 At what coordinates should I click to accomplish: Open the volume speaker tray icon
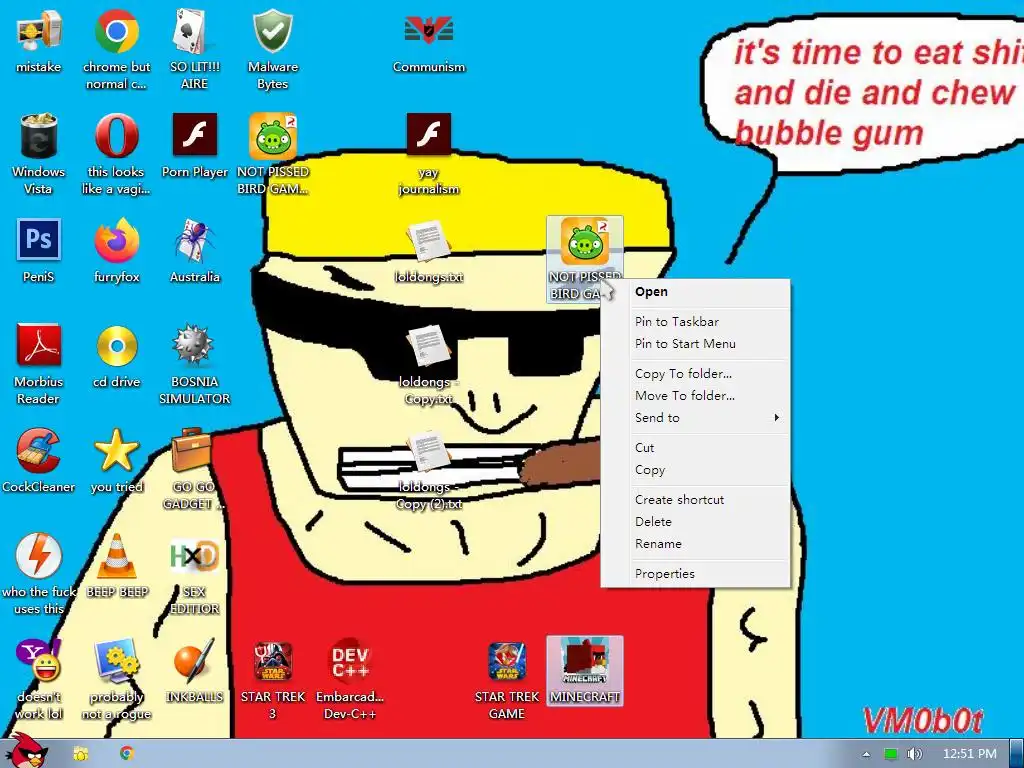(x=914, y=754)
